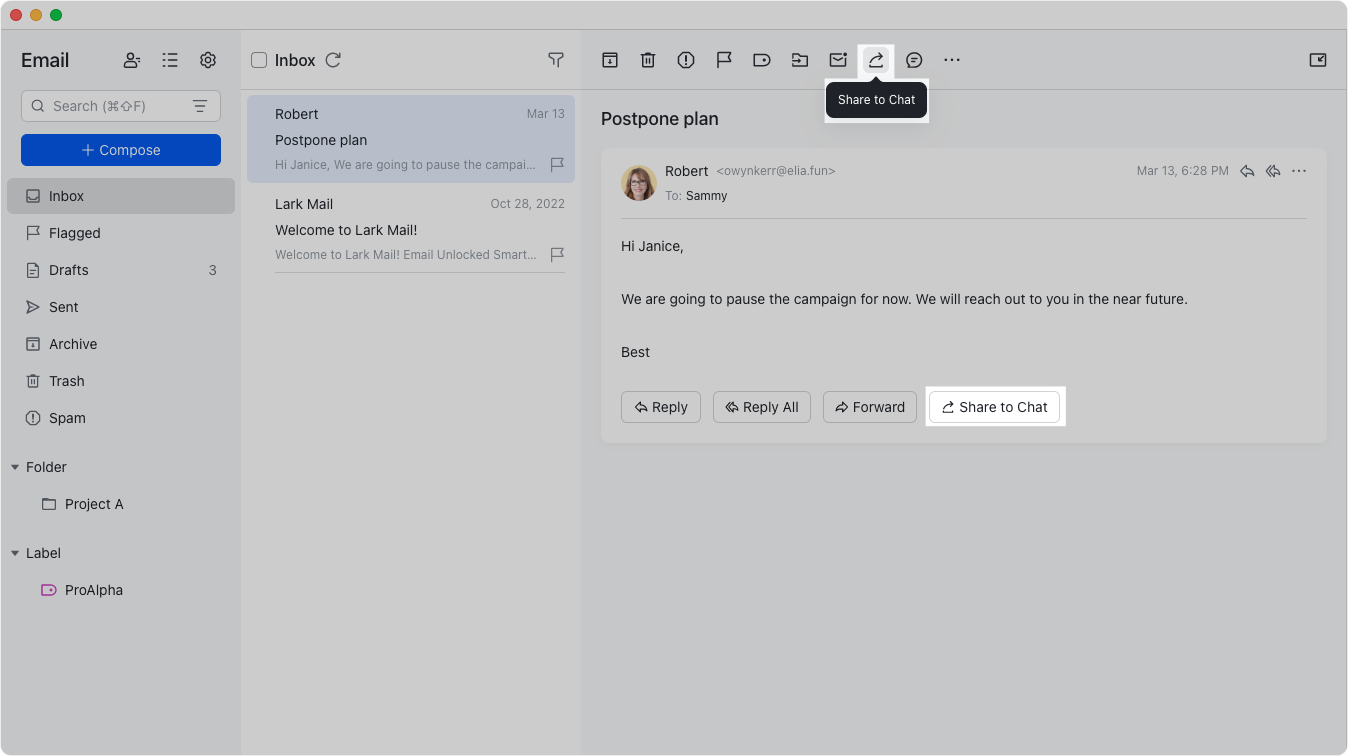The image size is (1348, 756).
Task: Open mail settings via the gear icon
Action: [x=207, y=59]
